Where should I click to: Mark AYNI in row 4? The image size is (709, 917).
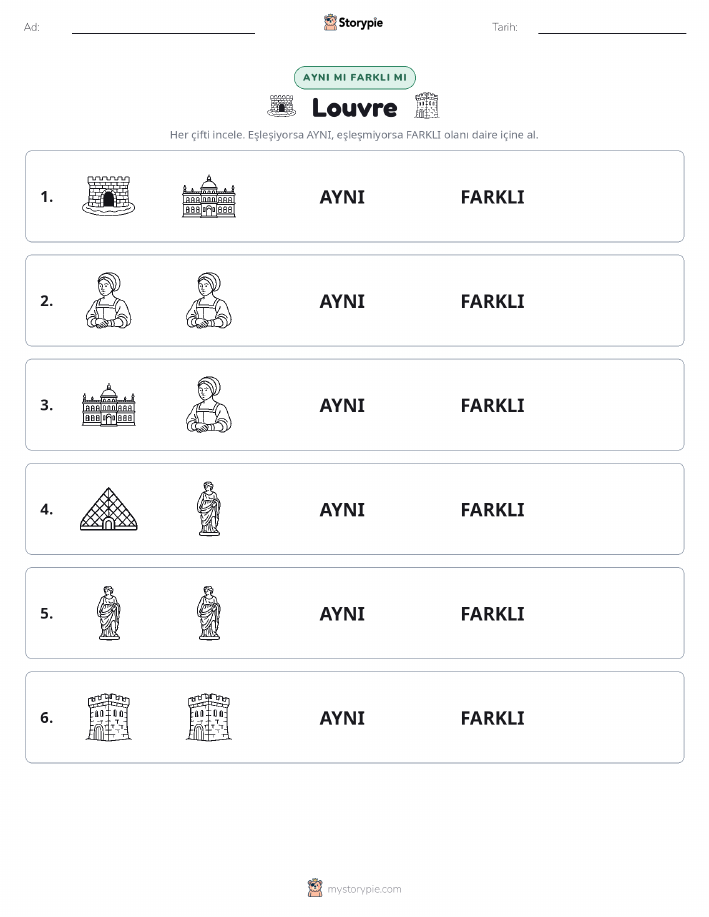(342, 509)
